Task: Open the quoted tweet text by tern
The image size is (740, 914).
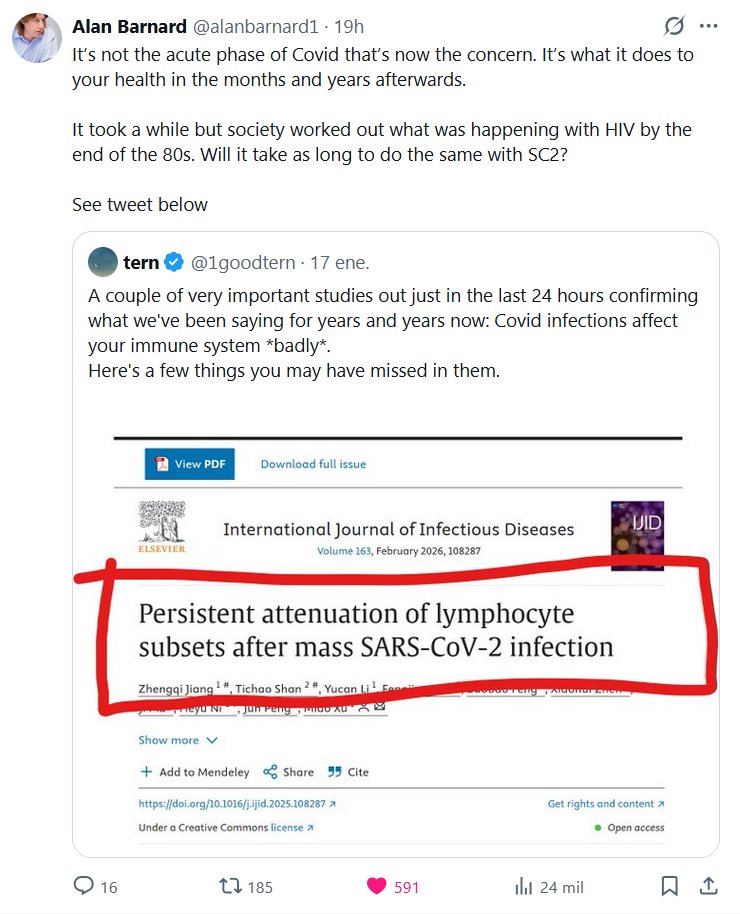Action: (x=392, y=333)
